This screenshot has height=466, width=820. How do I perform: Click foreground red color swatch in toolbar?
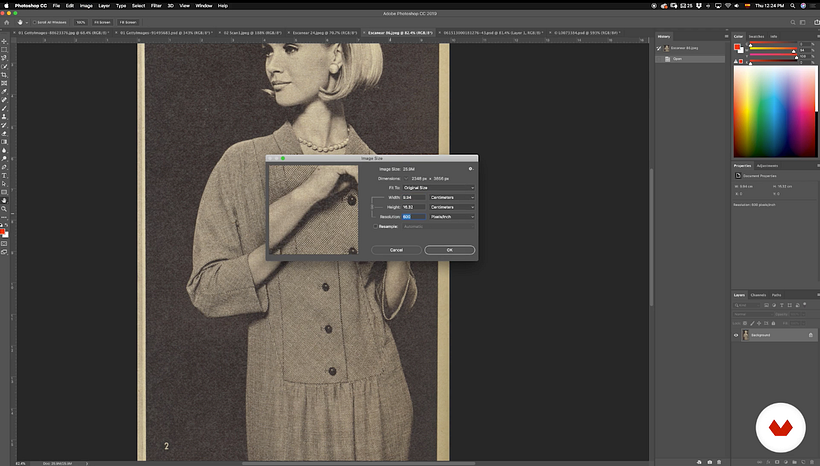[x=3, y=232]
